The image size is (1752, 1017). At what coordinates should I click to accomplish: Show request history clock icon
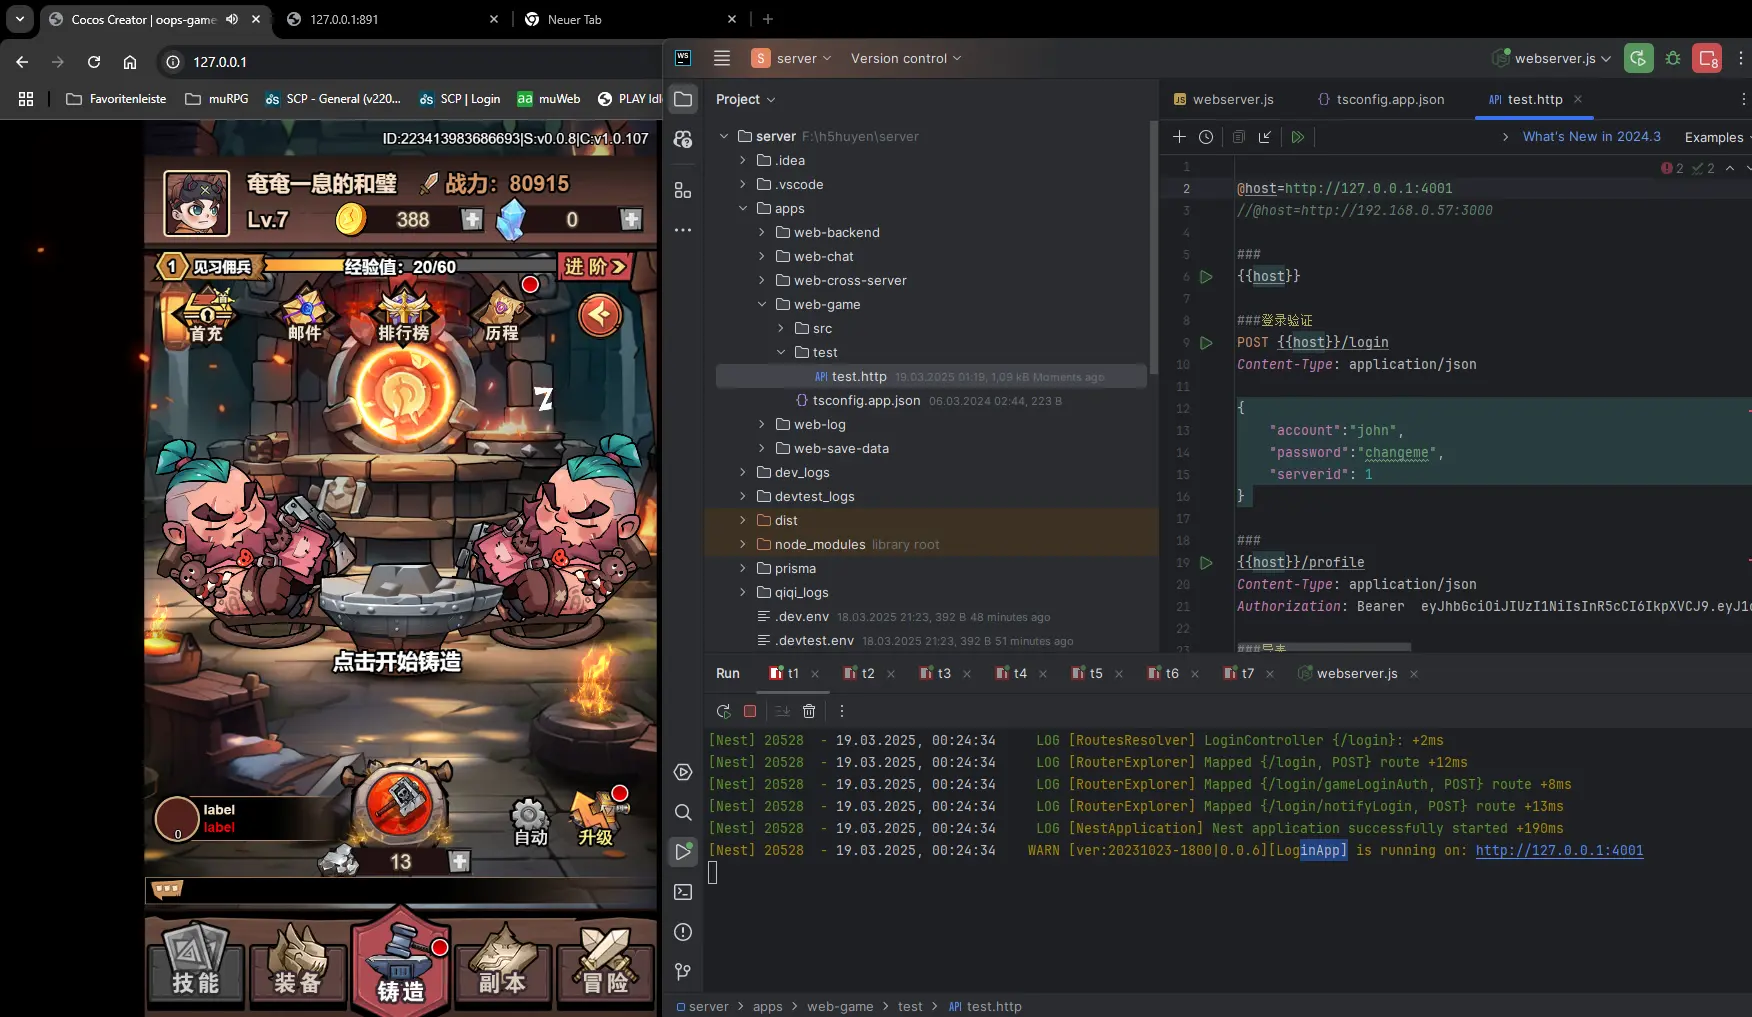[x=1206, y=137]
